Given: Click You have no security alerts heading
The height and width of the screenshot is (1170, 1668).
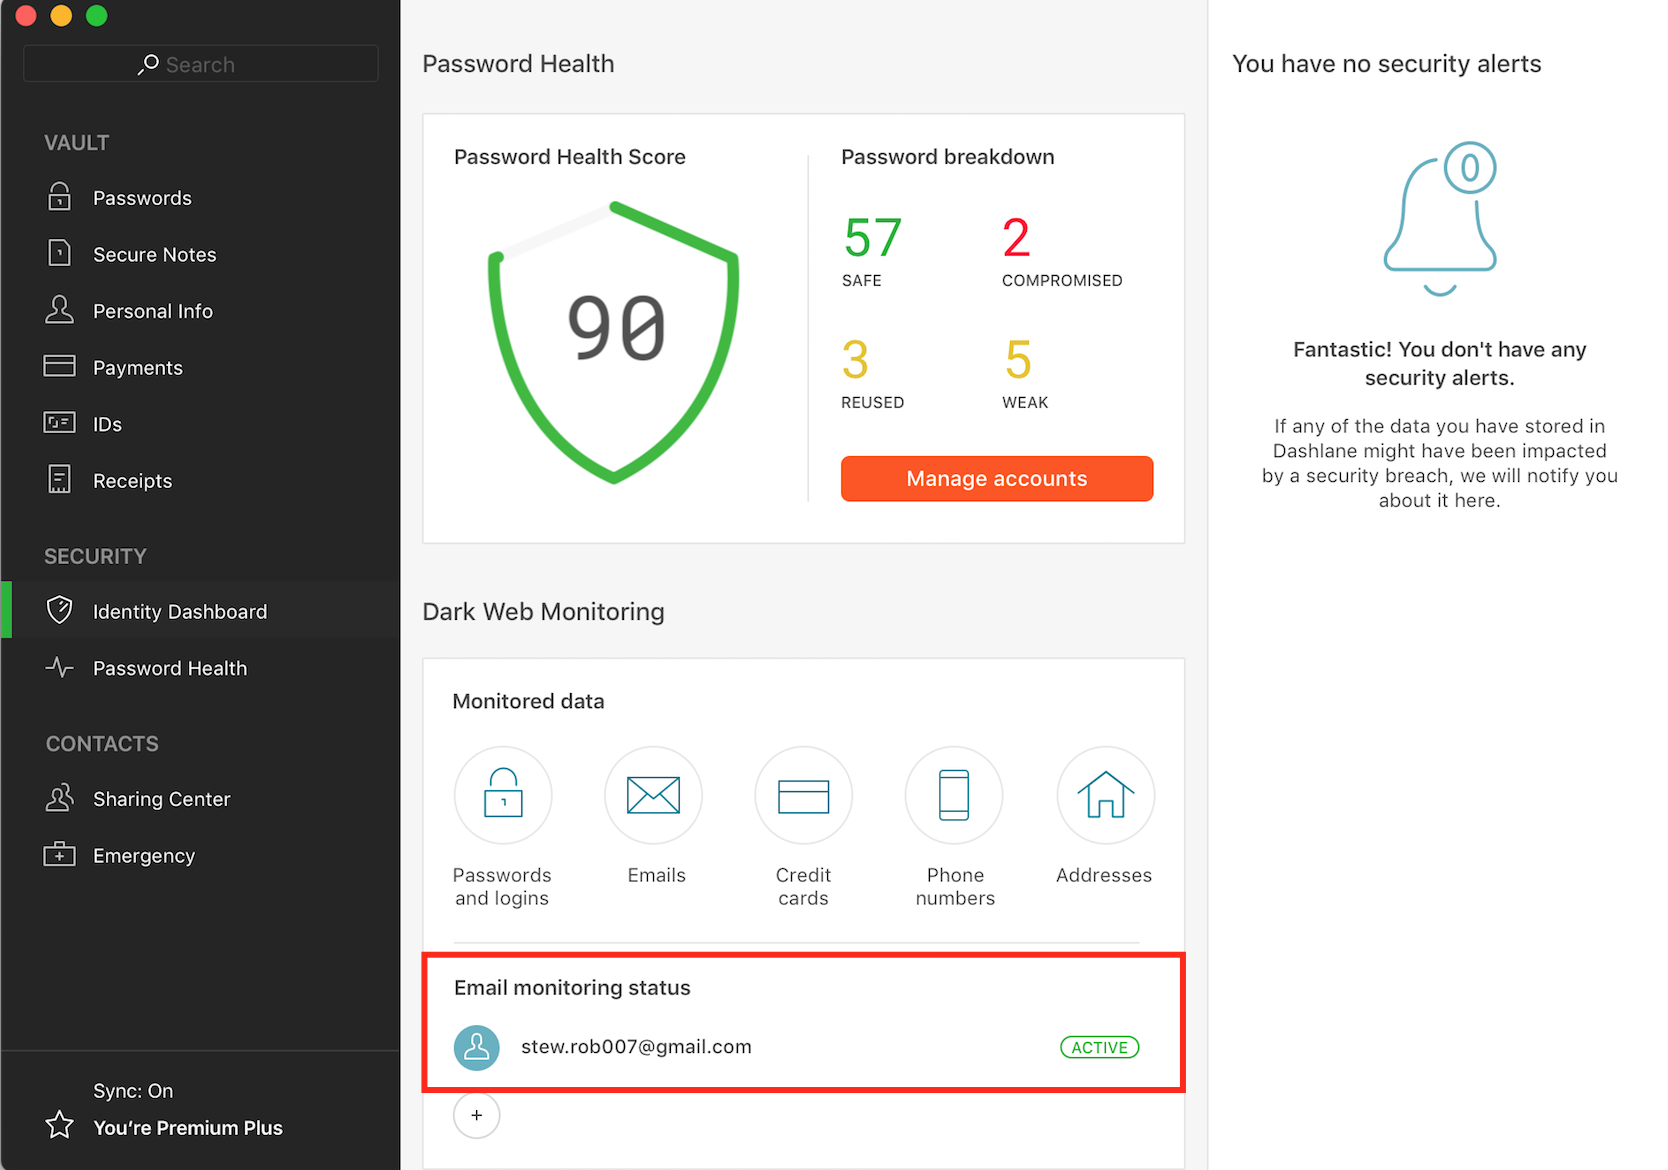Looking at the screenshot, I should (x=1387, y=64).
